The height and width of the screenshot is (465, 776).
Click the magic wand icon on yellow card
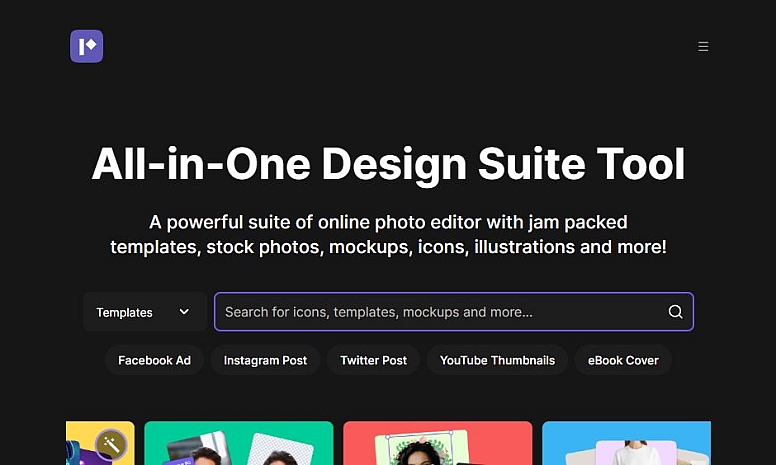[111, 445]
